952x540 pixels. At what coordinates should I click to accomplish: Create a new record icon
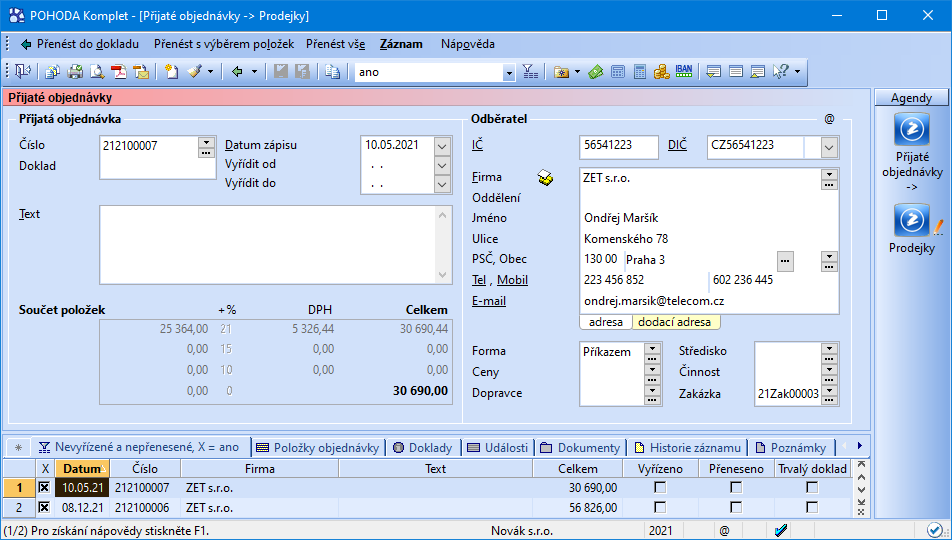click(x=172, y=72)
